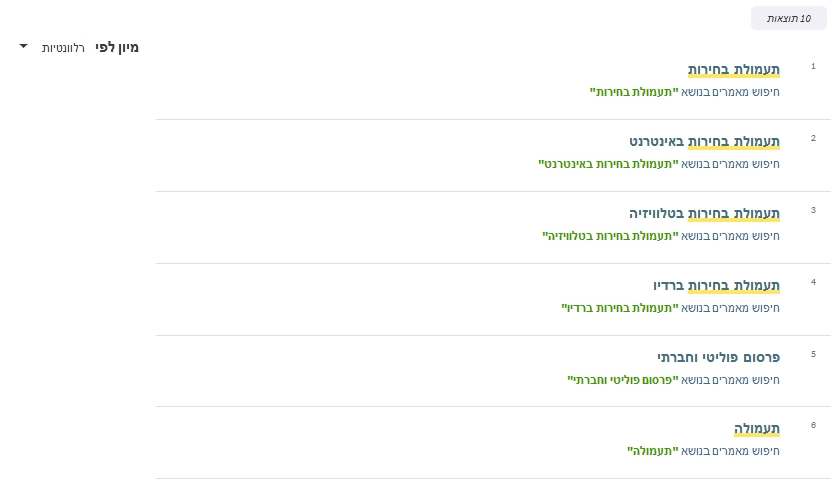Click result number 3 marker
Viewport: 835px width, 485px height.
coord(813,210)
